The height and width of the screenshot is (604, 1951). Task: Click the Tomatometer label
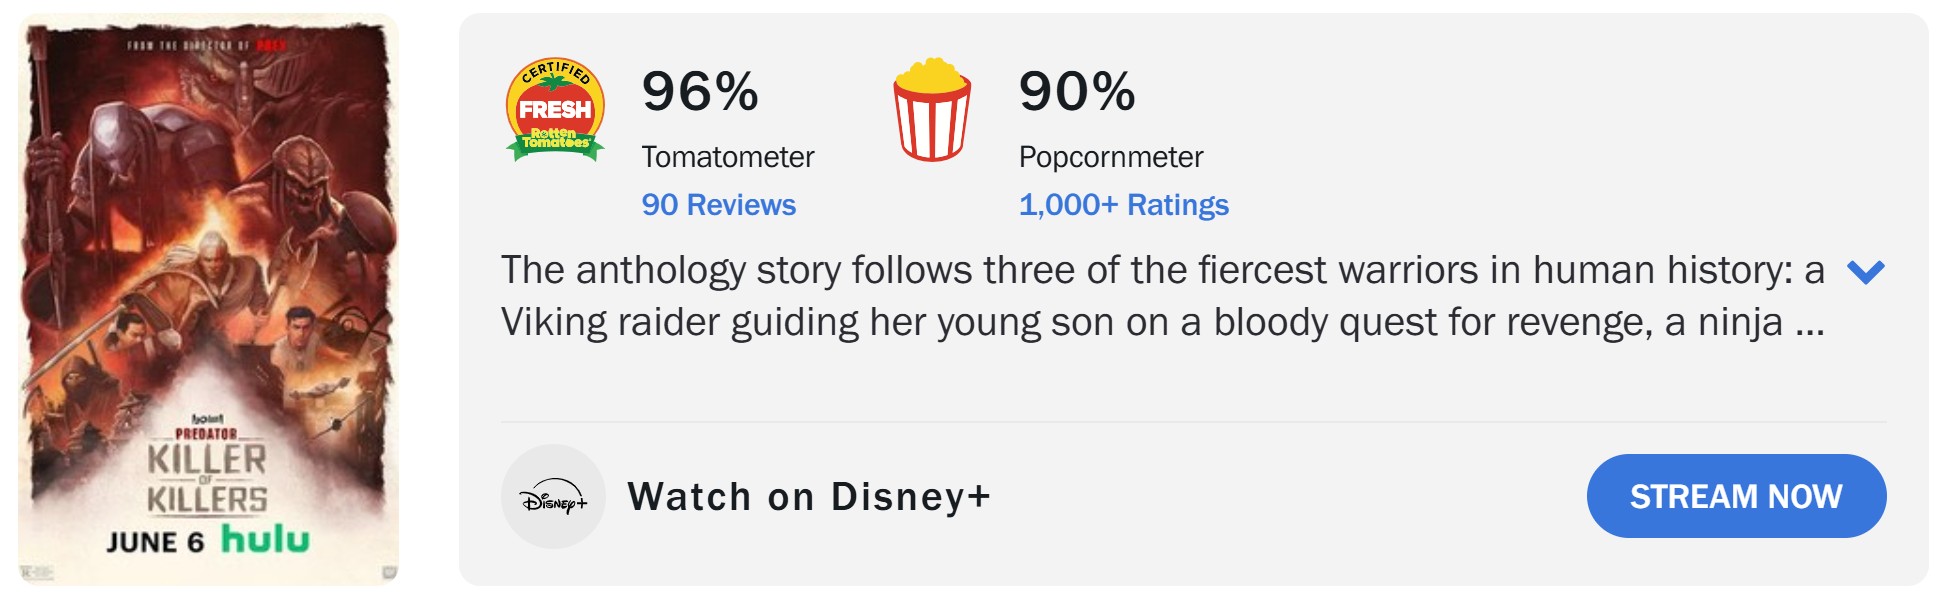tap(728, 157)
